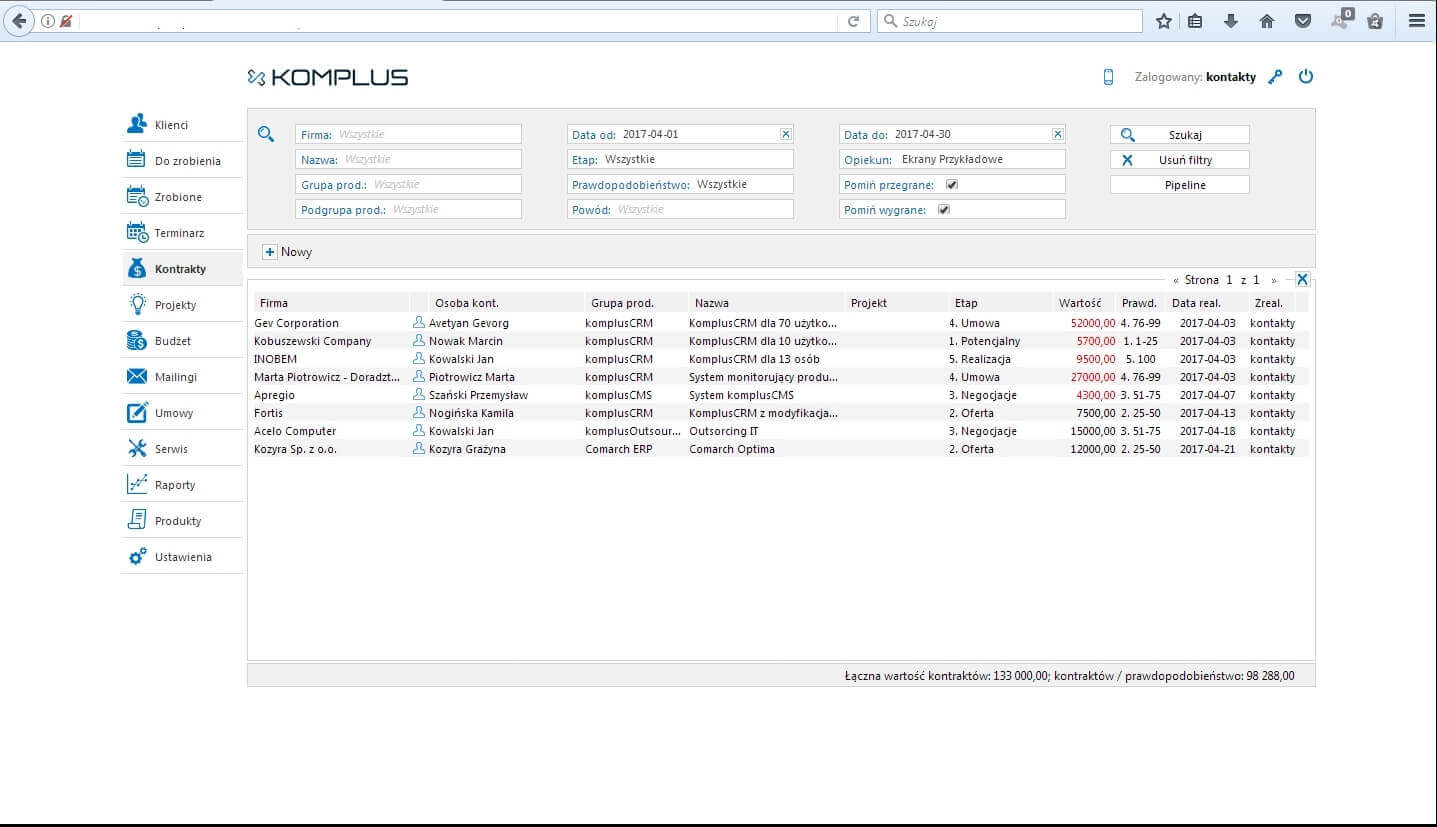Toggle the Pomiń przegrane checkbox
This screenshot has width=1437, height=827.
coord(952,185)
